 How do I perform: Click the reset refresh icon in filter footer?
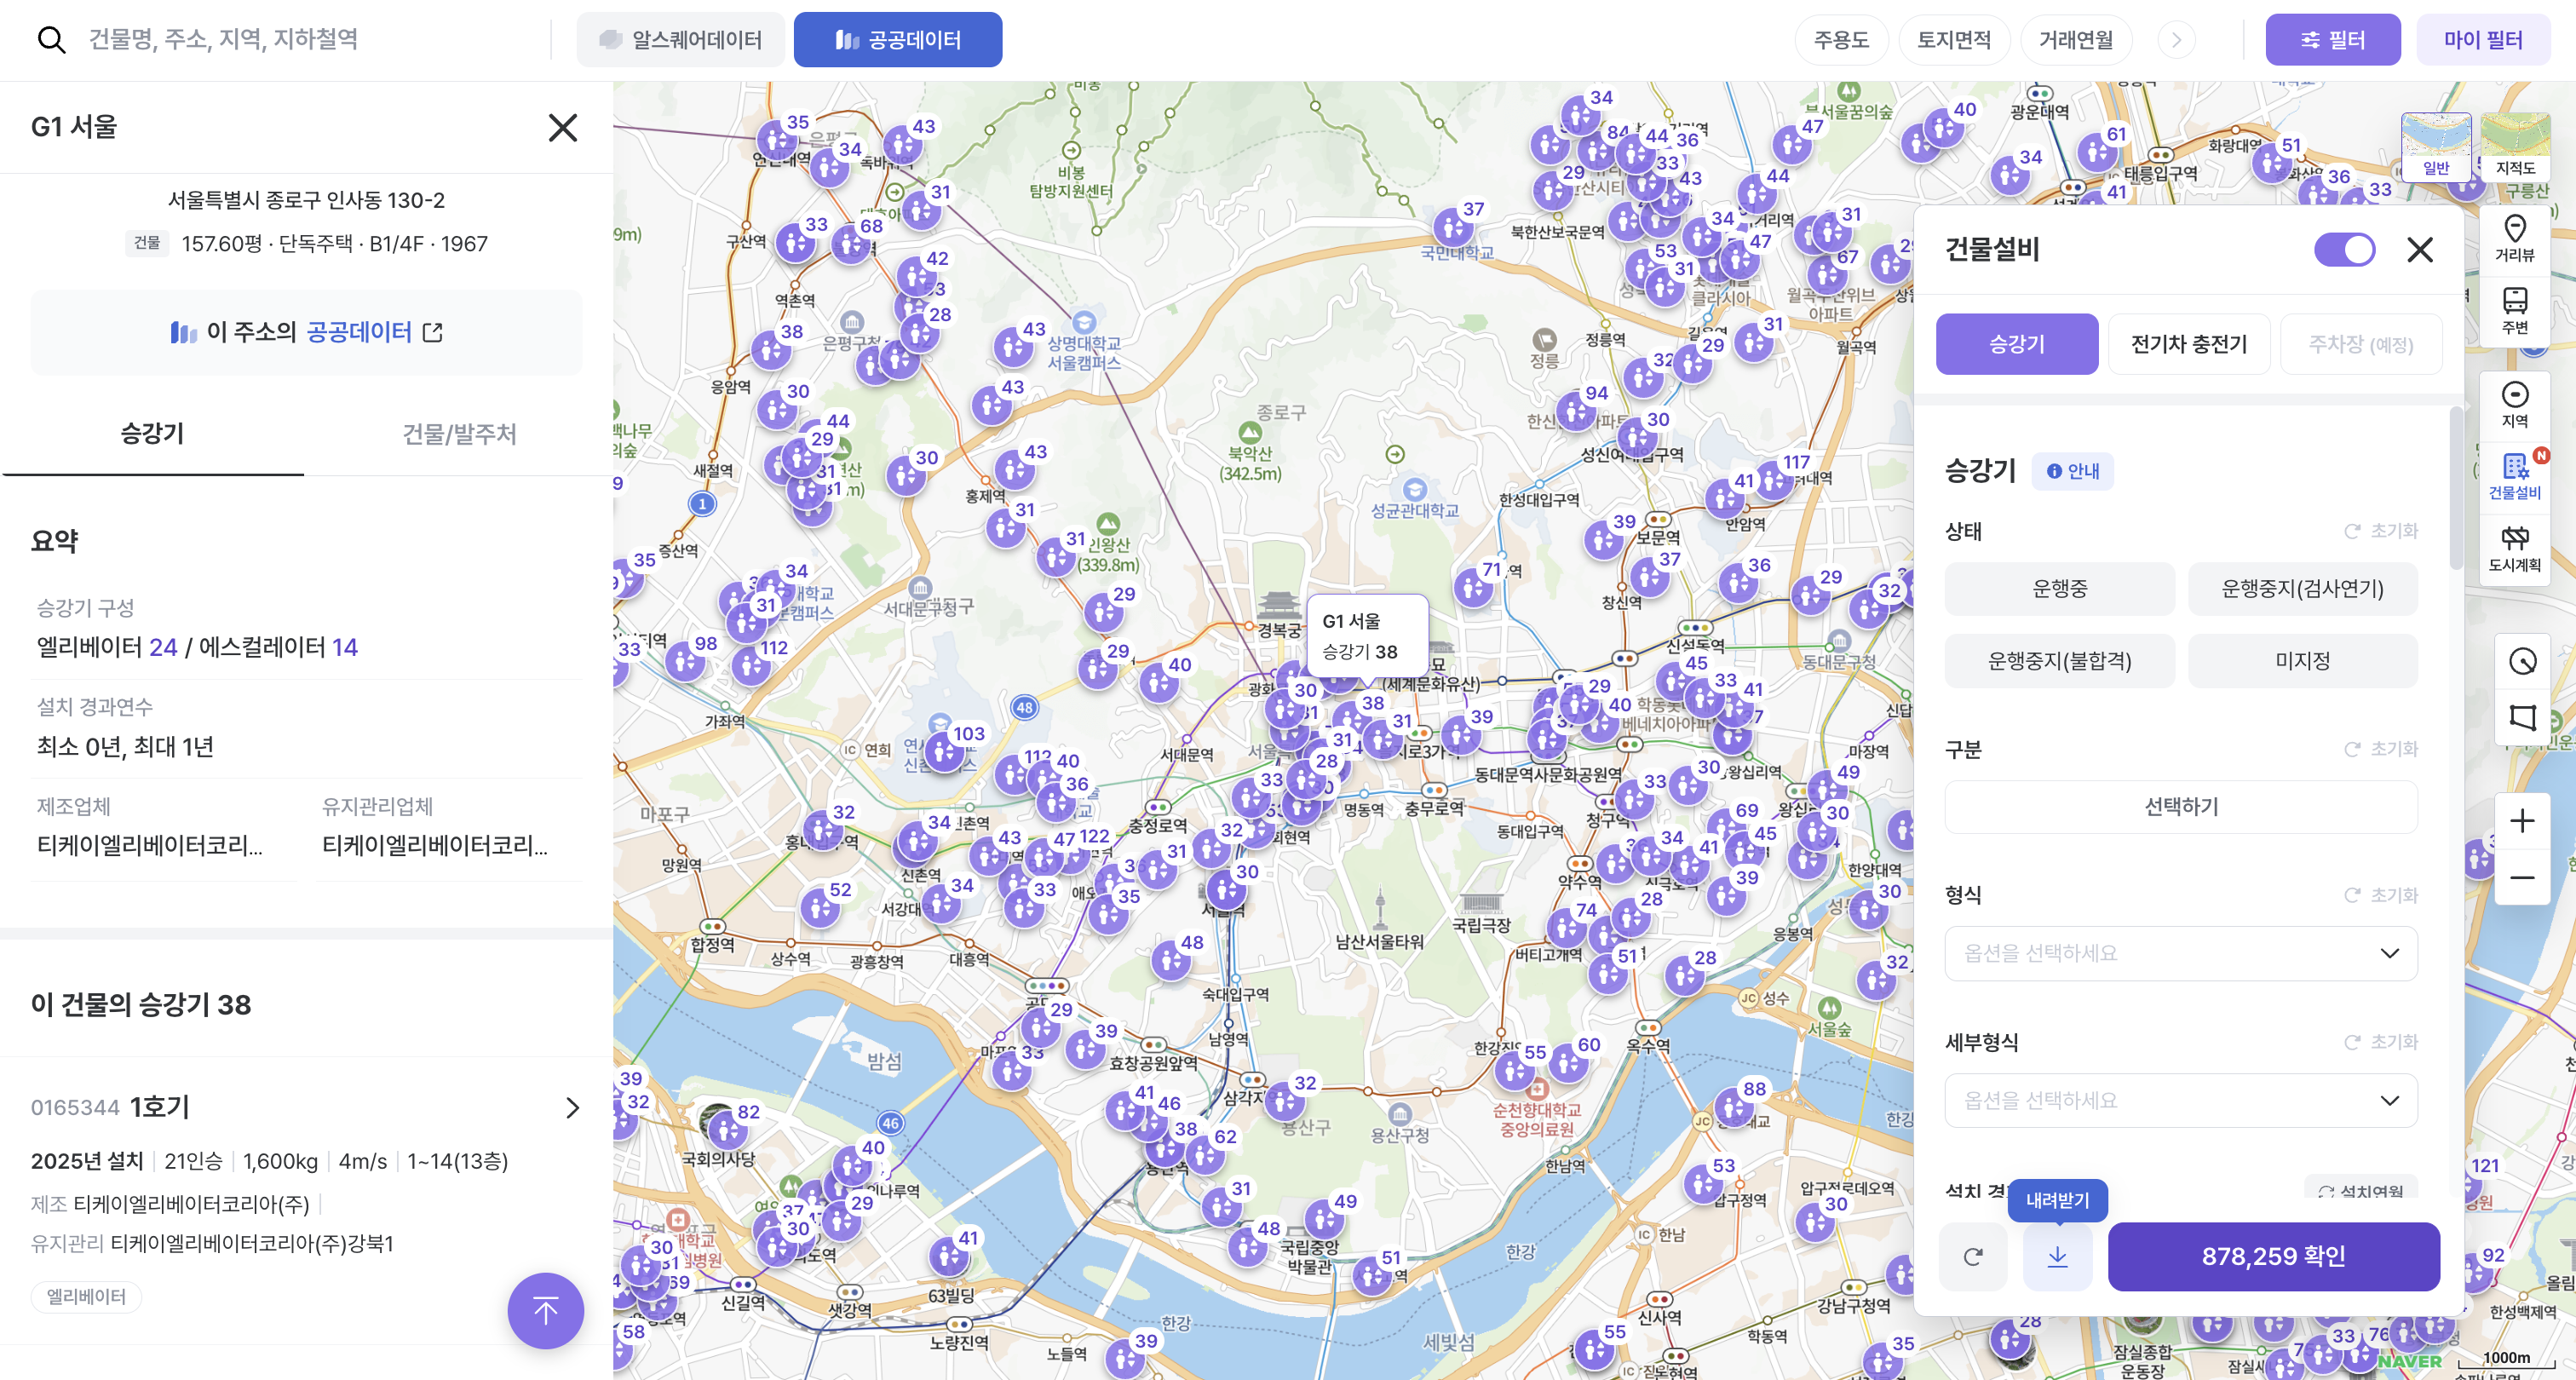tap(1973, 1256)
